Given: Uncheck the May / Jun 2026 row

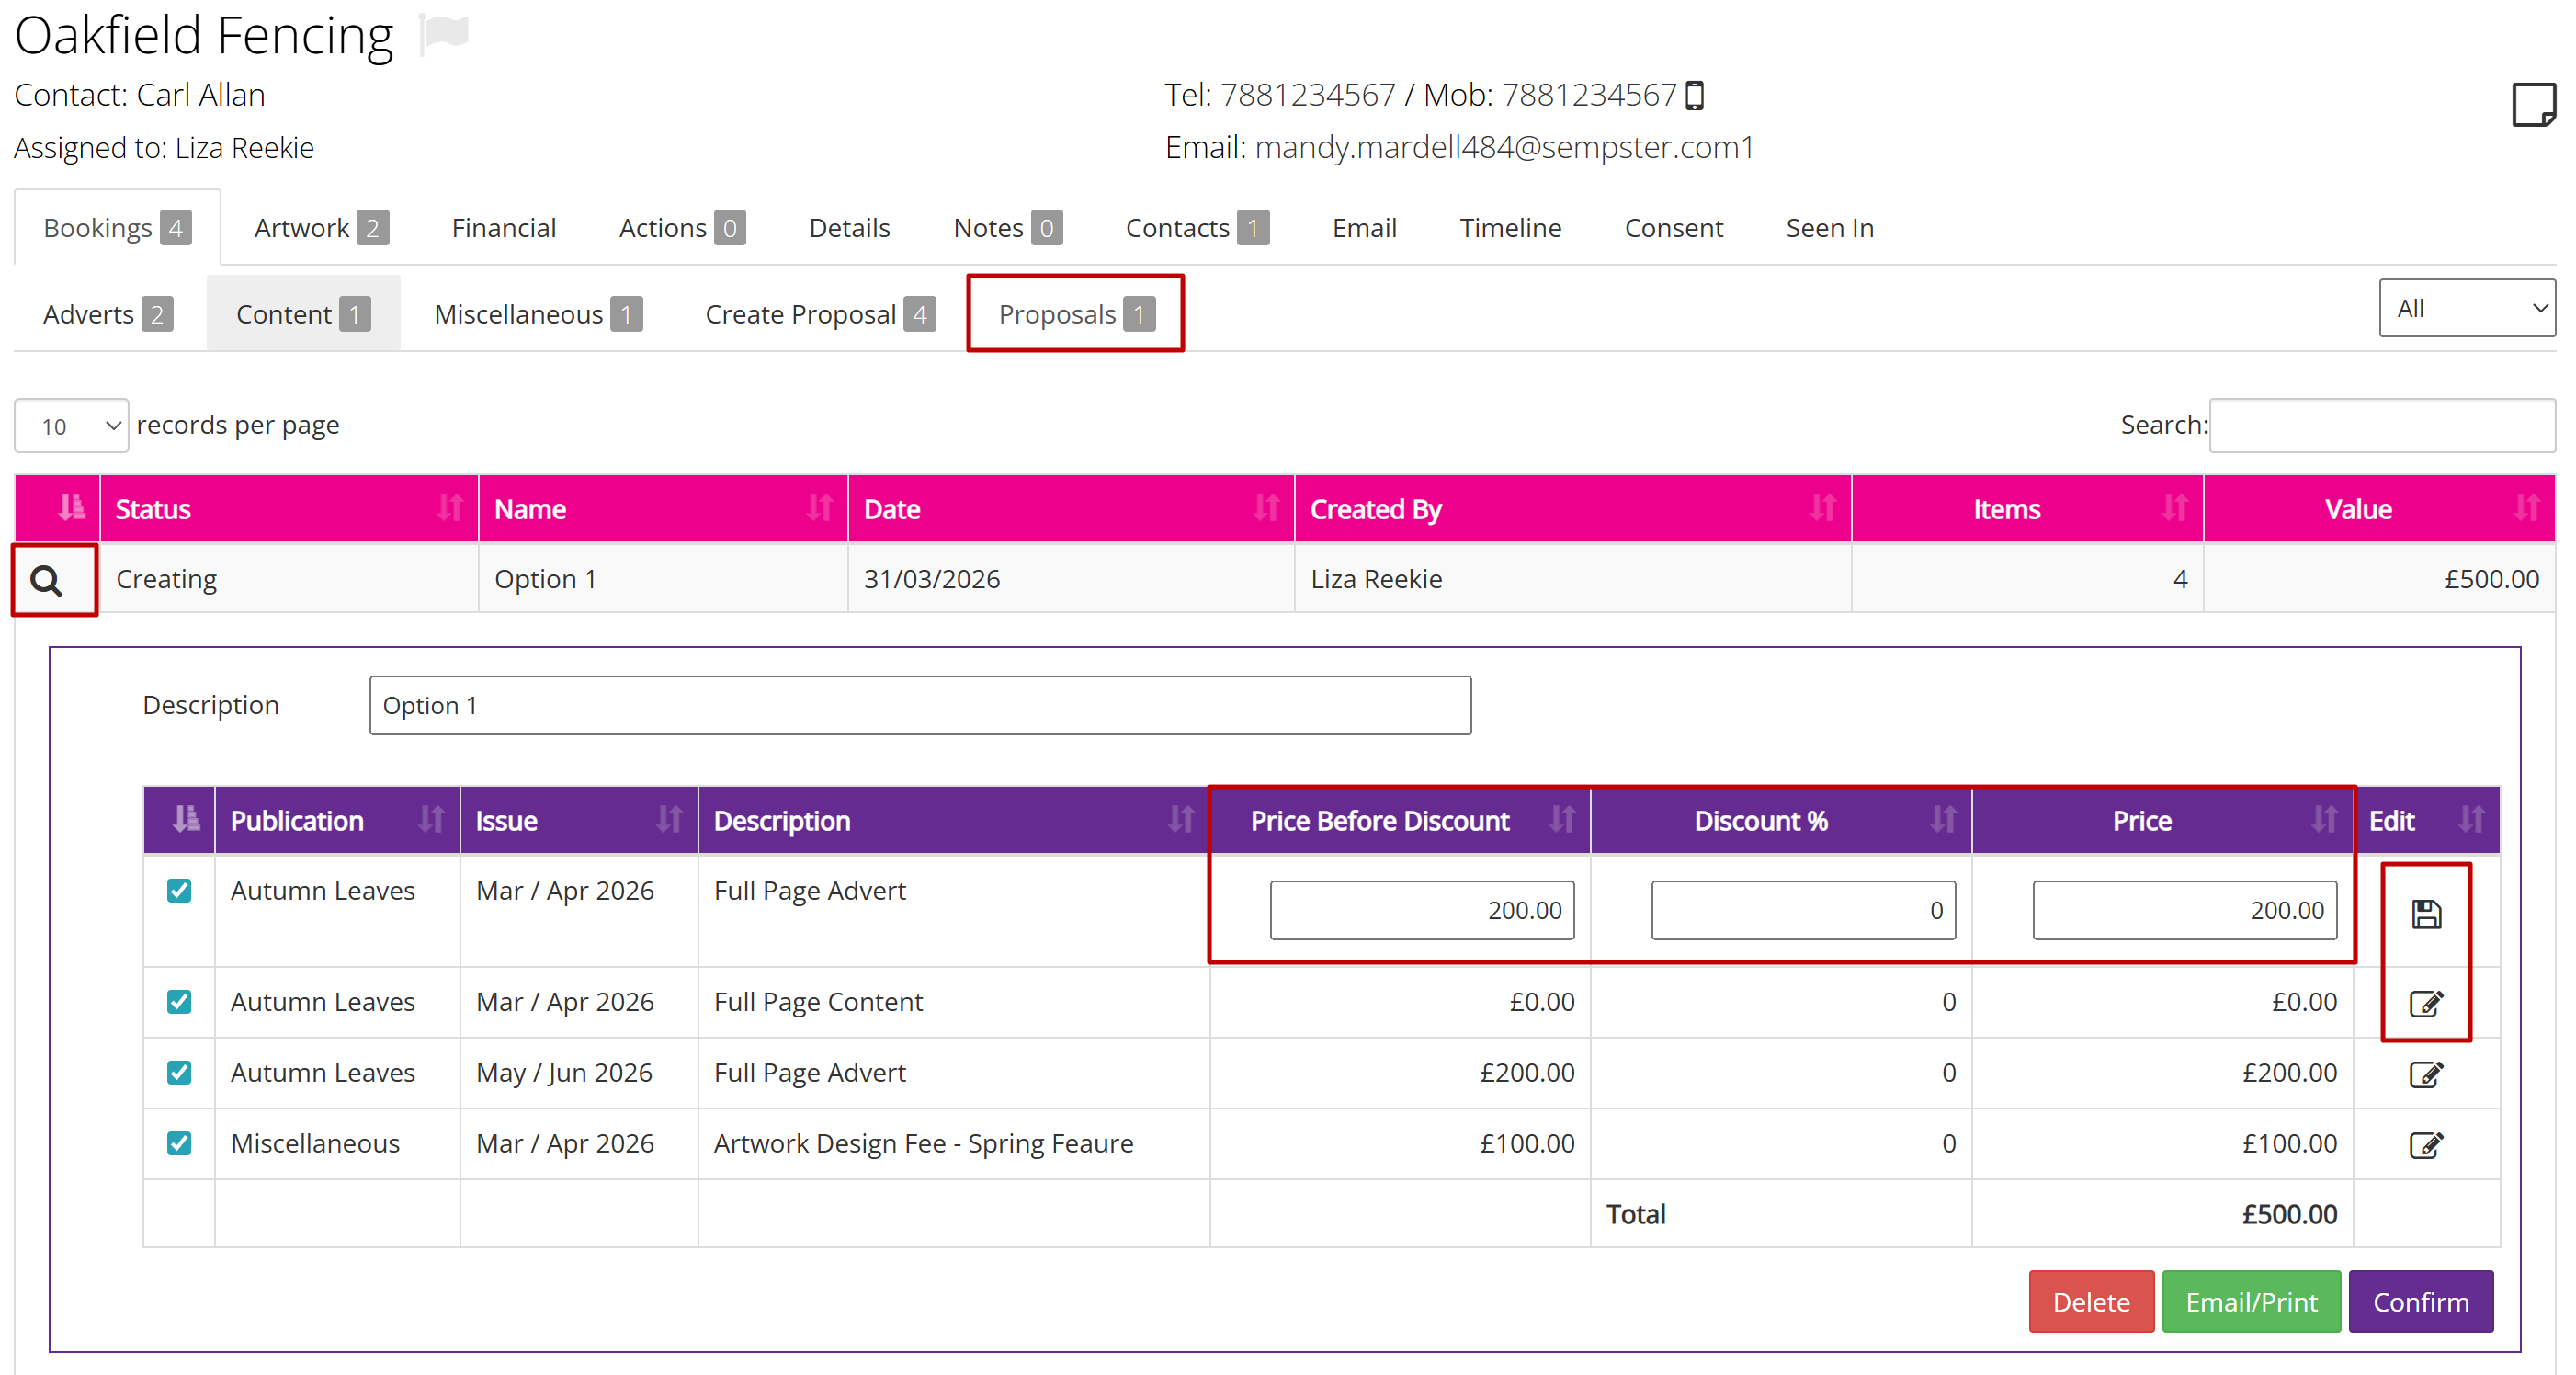Looking at the screenshot, I should click(179, 1073).
